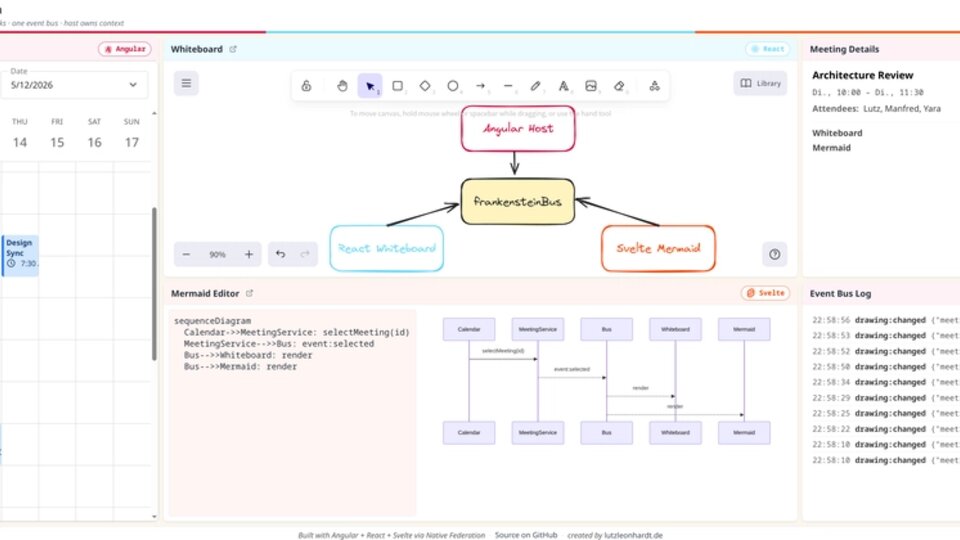
Task: Select the Selection arrow tool
Action: pos(370,86)
